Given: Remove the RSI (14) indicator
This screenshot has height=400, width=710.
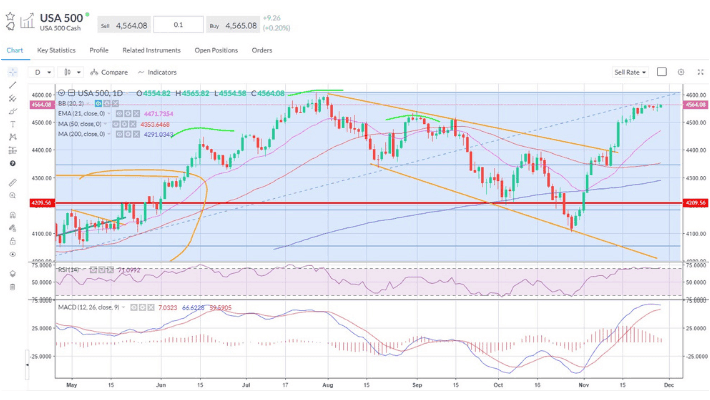Looking at the screenshot, I should (x=110, y=270).
